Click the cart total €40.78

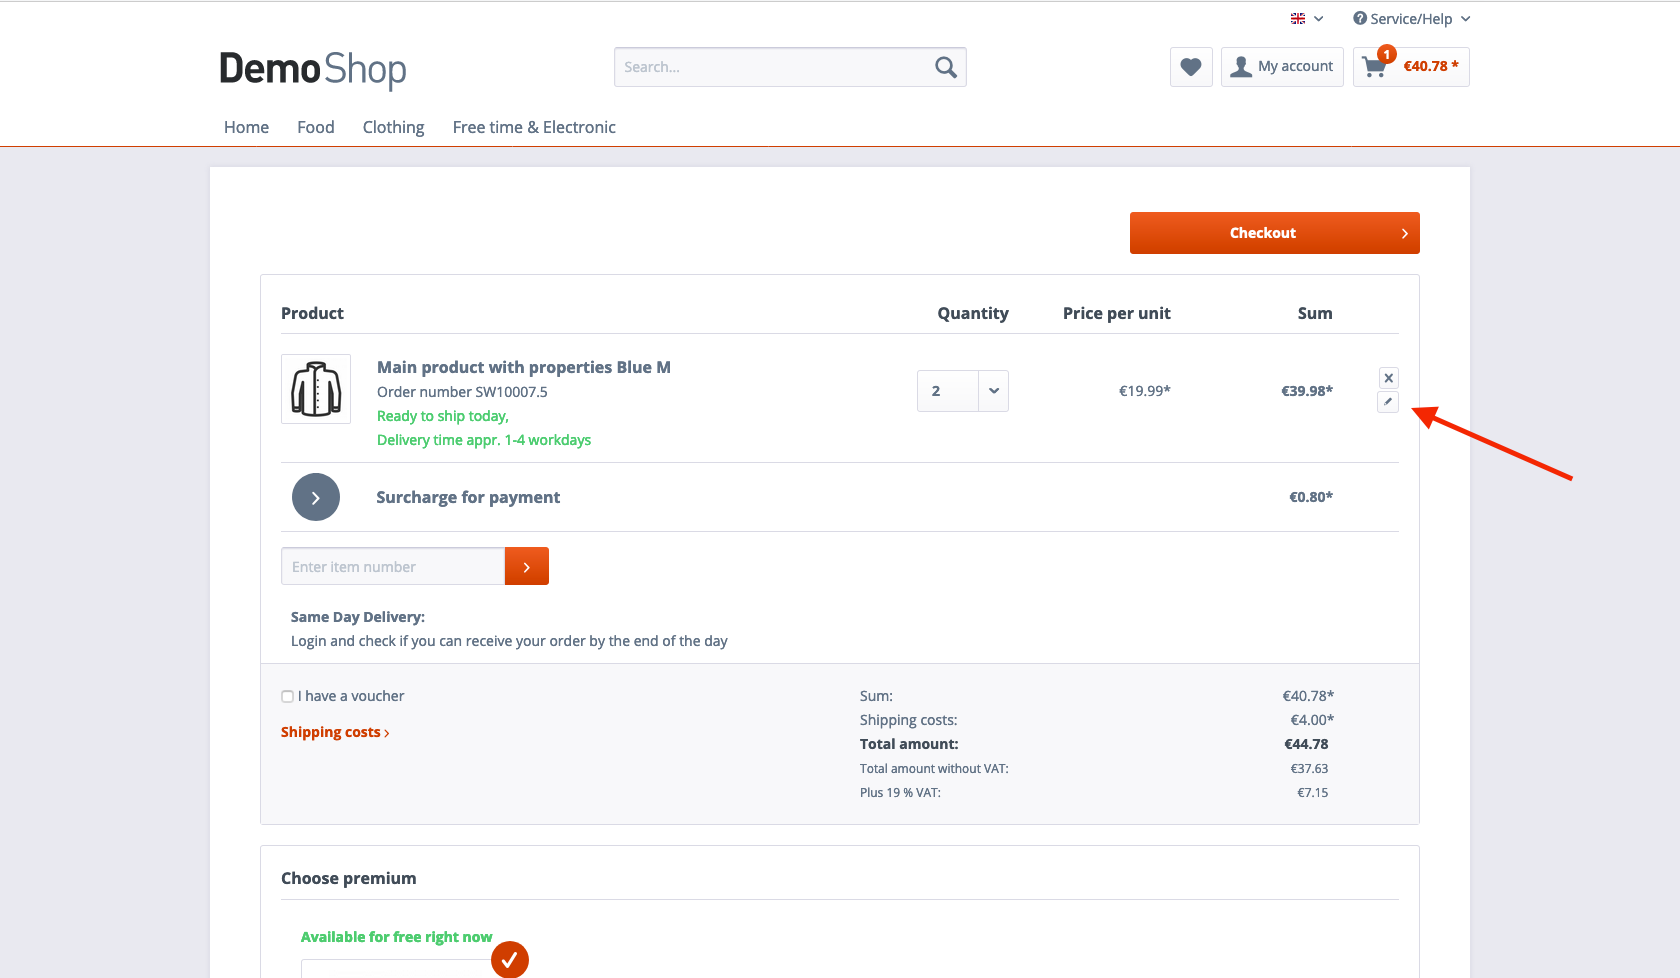(1431, 66)
